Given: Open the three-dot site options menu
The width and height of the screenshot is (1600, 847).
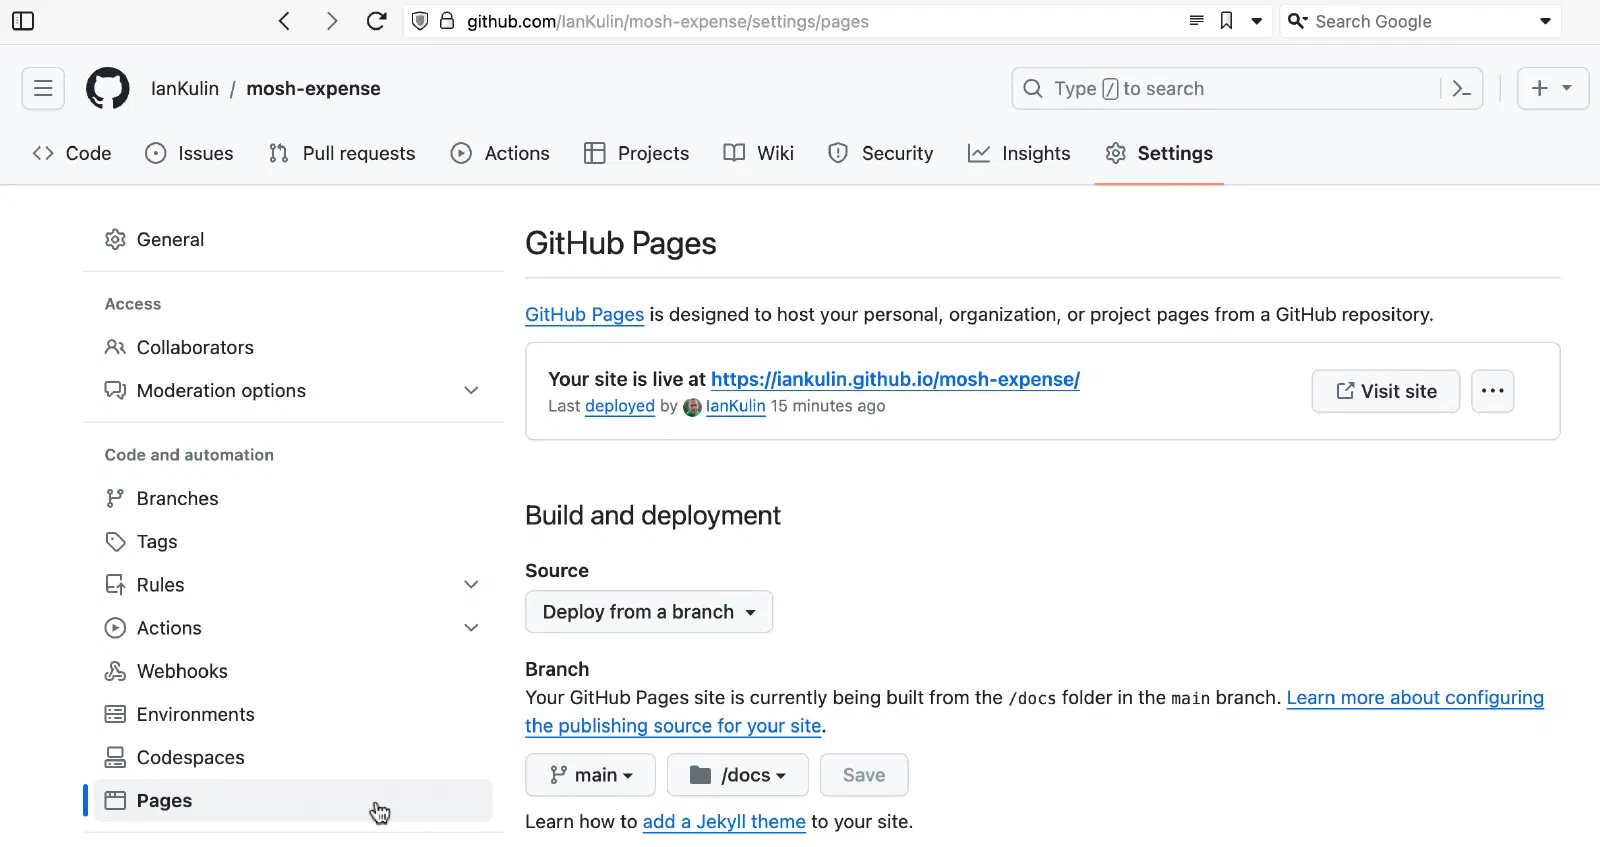Looking at the screenshot, I should (1492, 391).
